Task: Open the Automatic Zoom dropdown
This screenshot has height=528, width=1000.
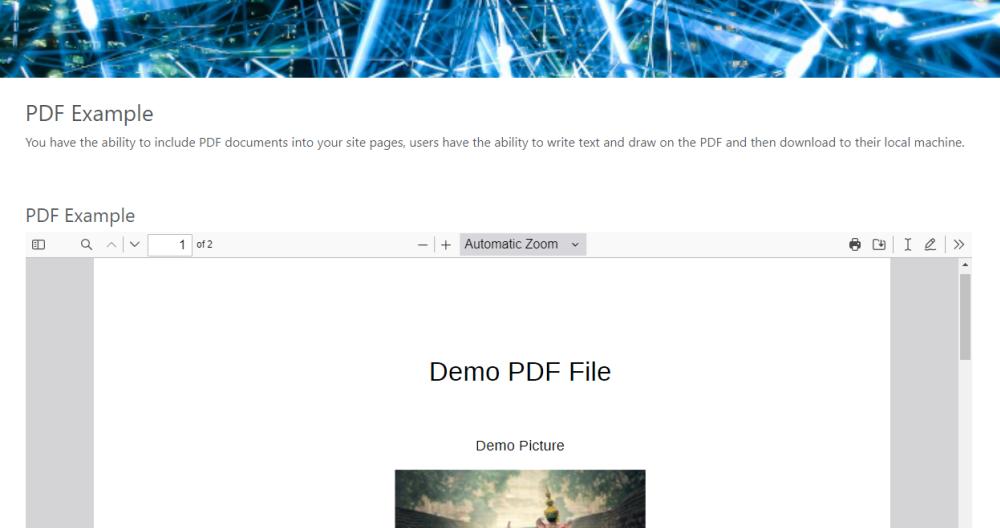Action: (522, 244)
